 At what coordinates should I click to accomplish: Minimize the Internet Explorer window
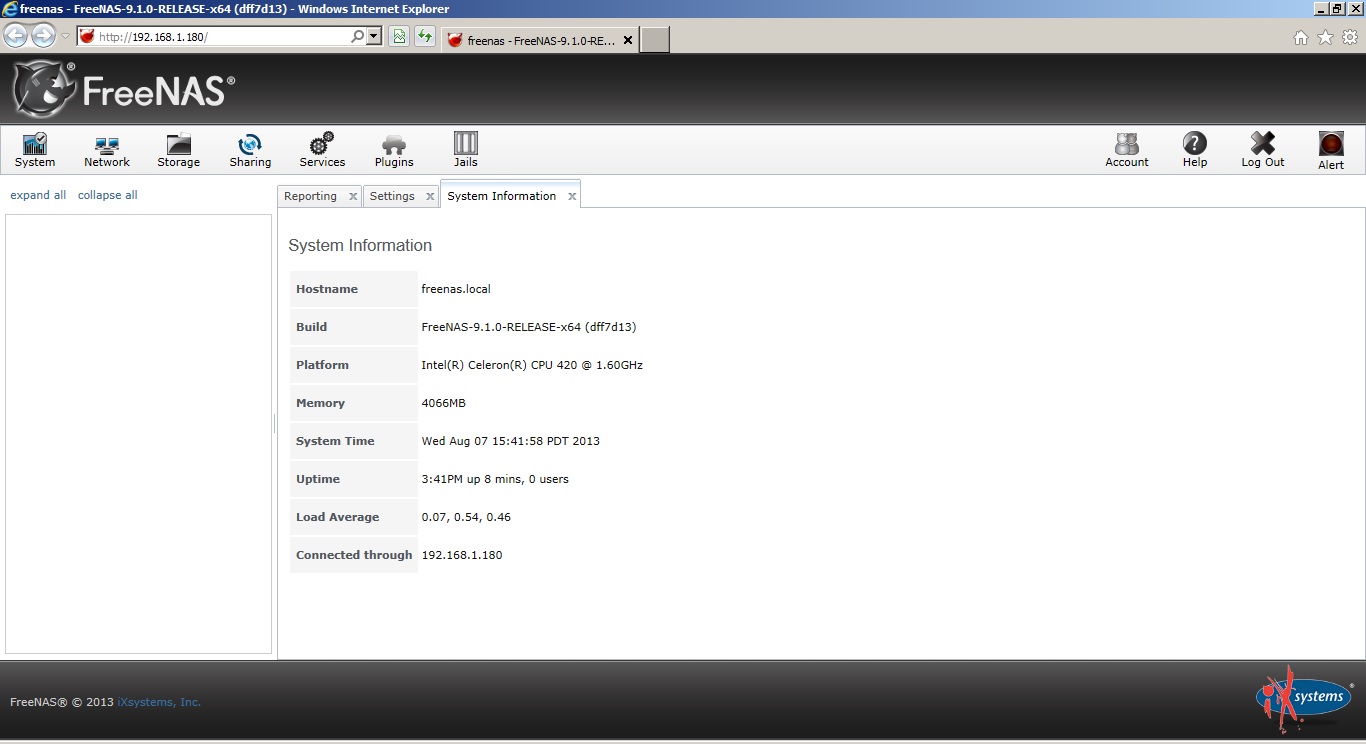tap(1320, 9)
